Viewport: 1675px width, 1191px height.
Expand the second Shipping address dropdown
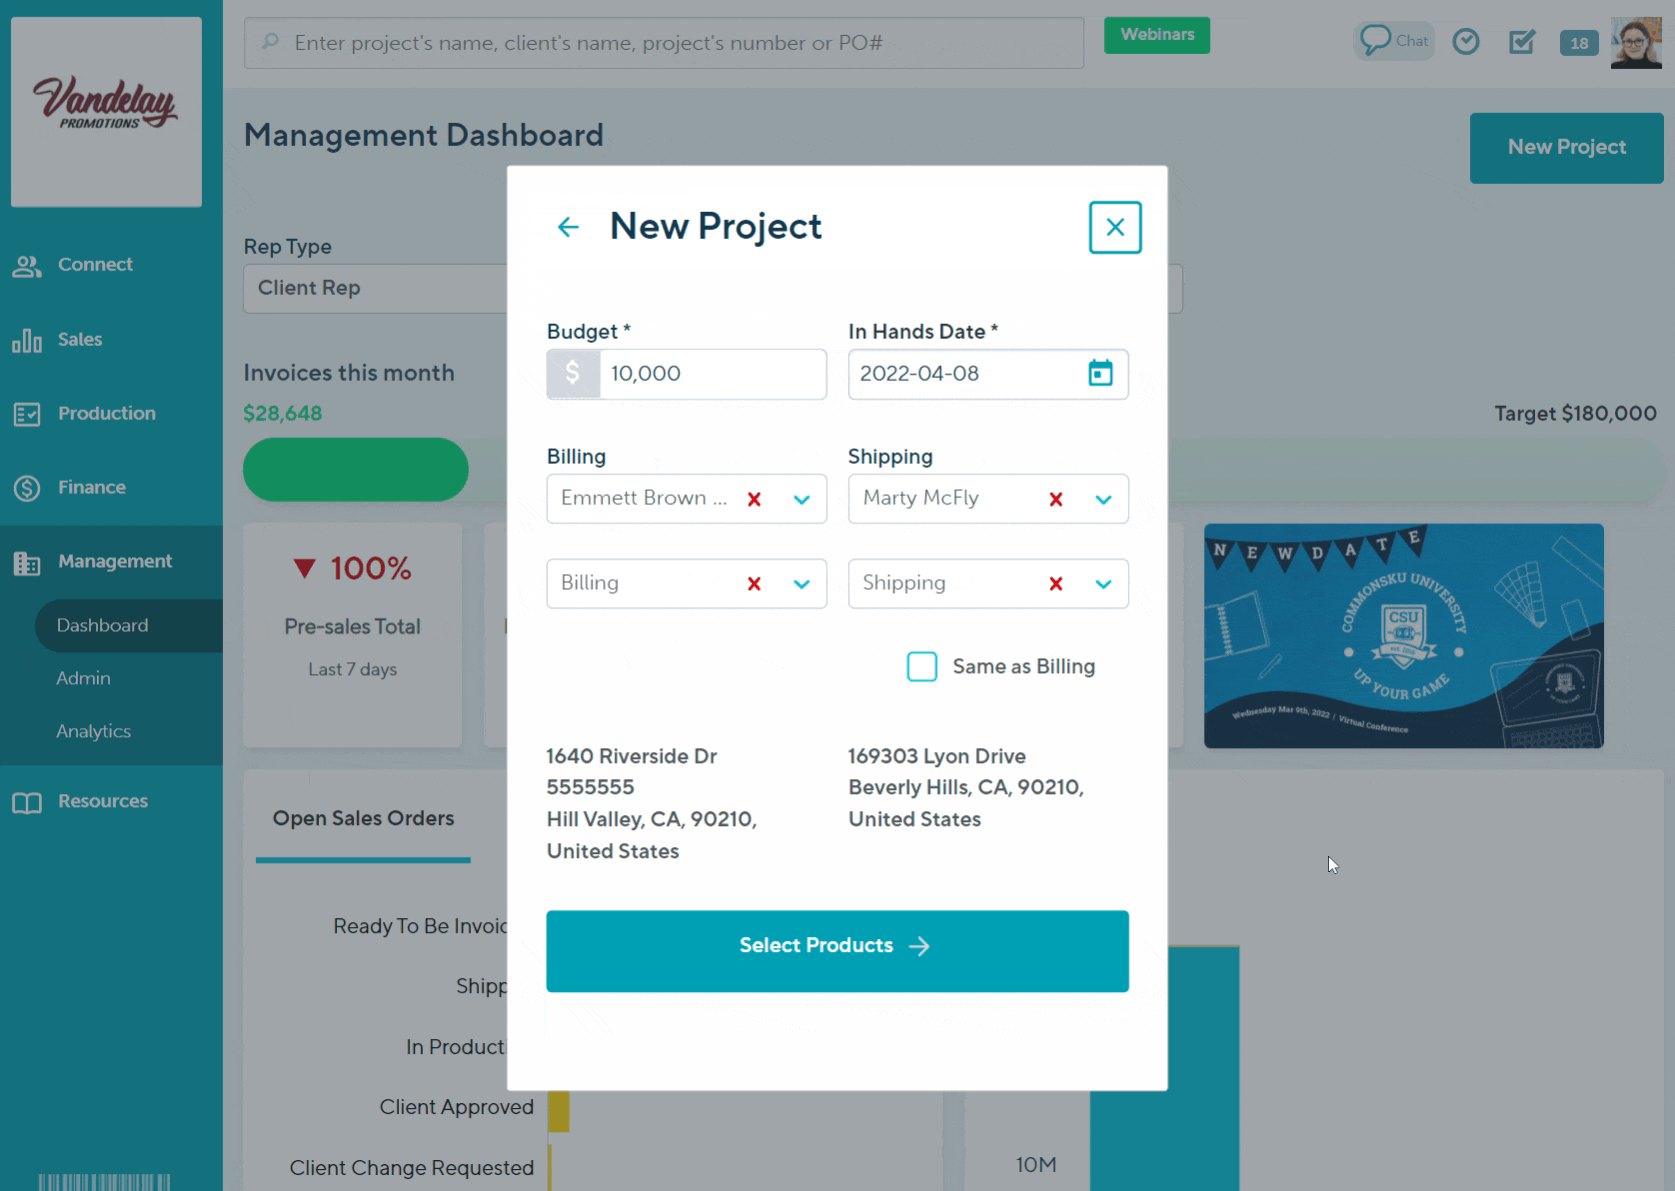coord(1103,584)
